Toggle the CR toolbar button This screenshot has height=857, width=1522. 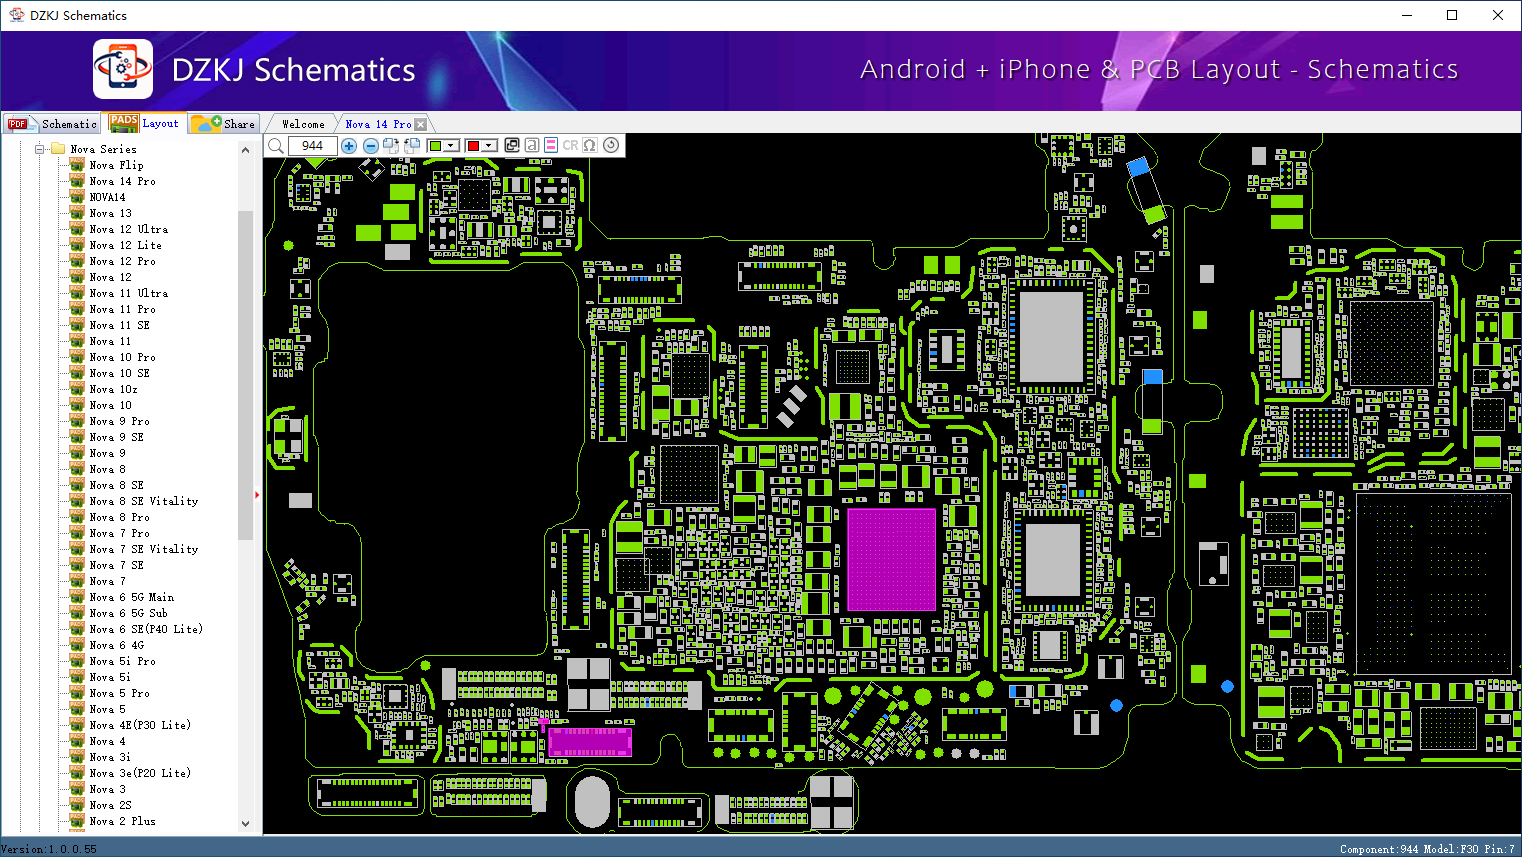click(570, 146)
